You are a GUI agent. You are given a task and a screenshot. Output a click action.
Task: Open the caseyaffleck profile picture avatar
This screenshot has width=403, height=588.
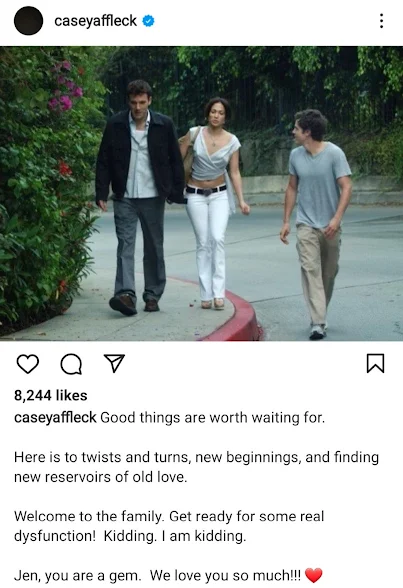pyautogui.click(x=28, y=21)
